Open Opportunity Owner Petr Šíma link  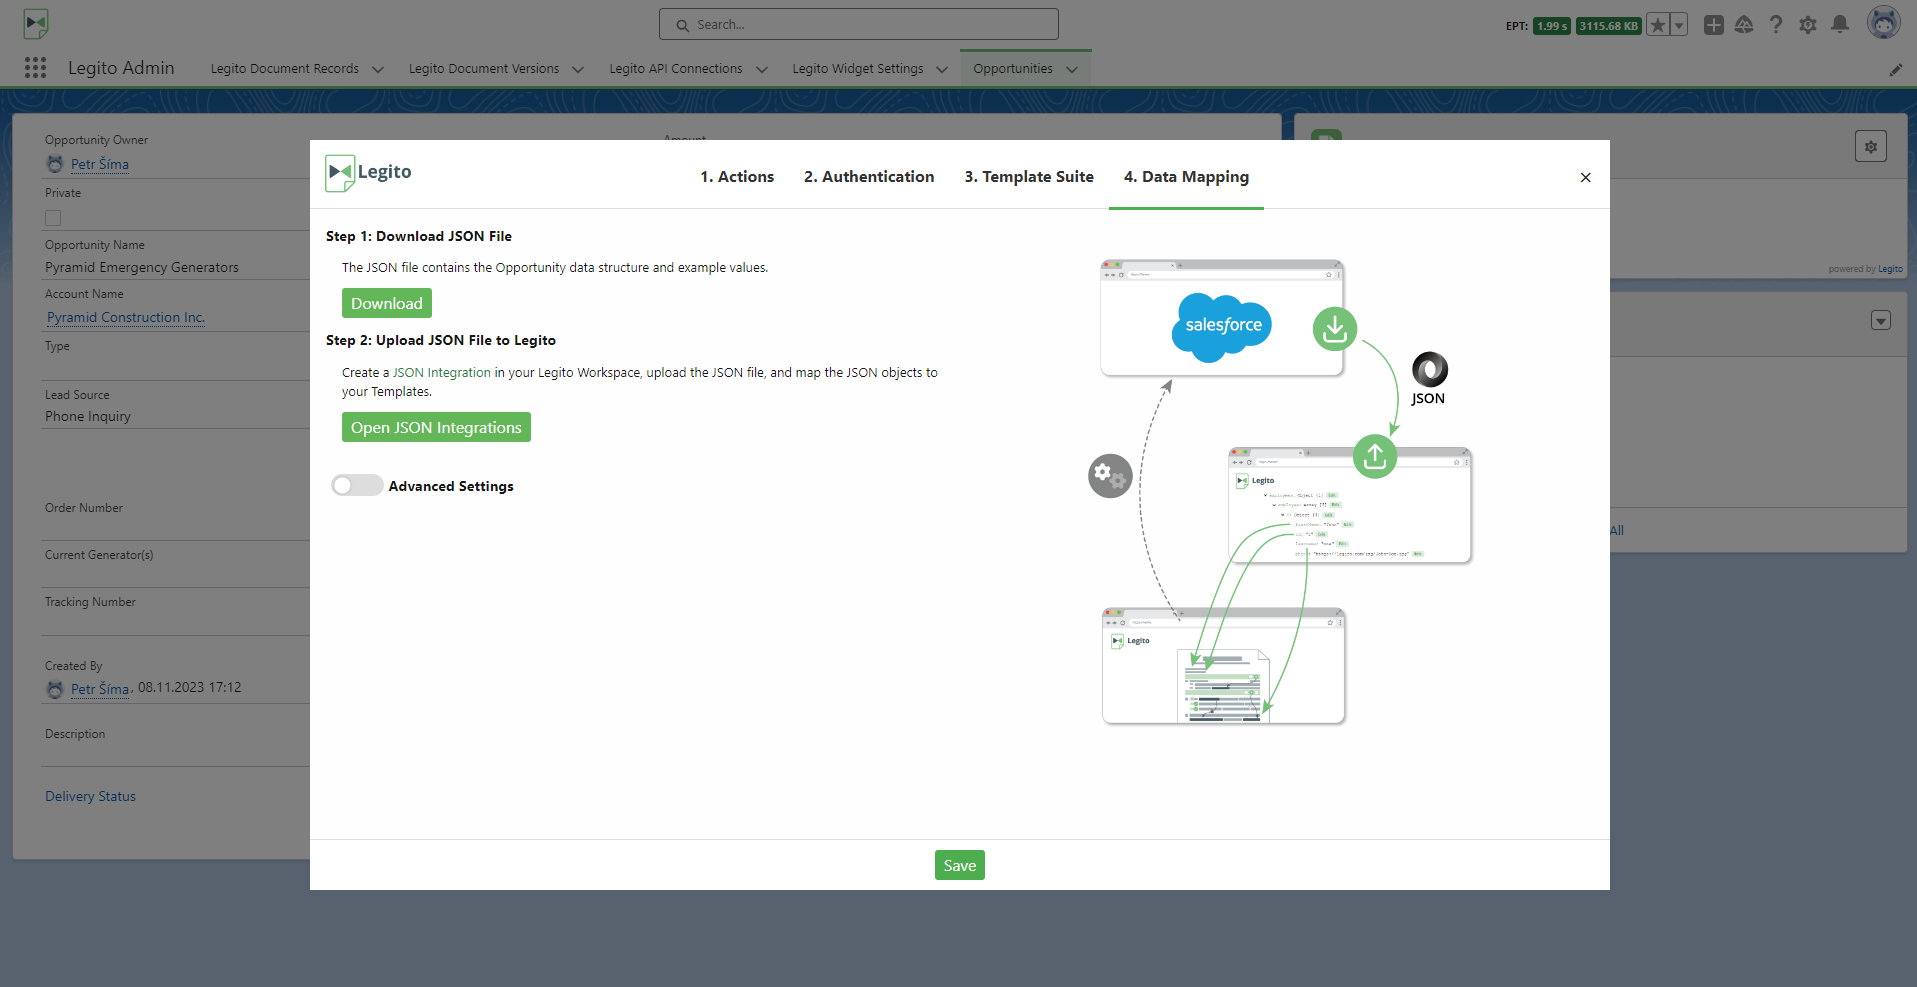pyautogui.click(x=100, y=164)
